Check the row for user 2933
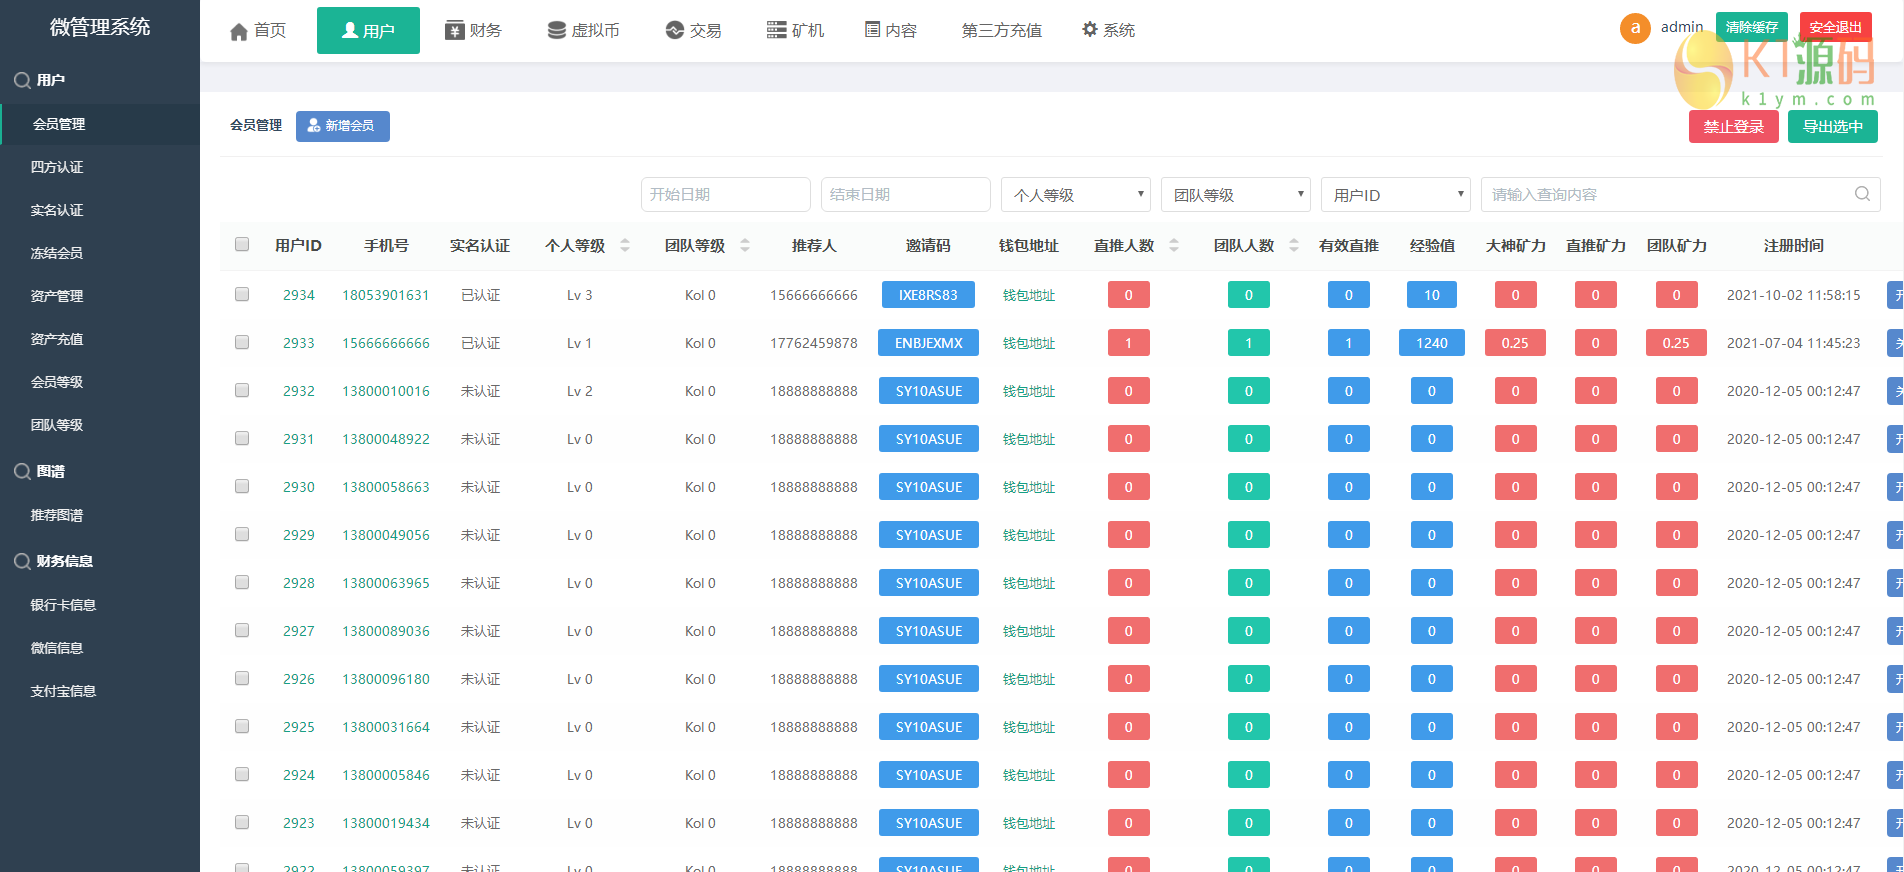The height and width of the screenshot is (872, 1904). (242, 342)
